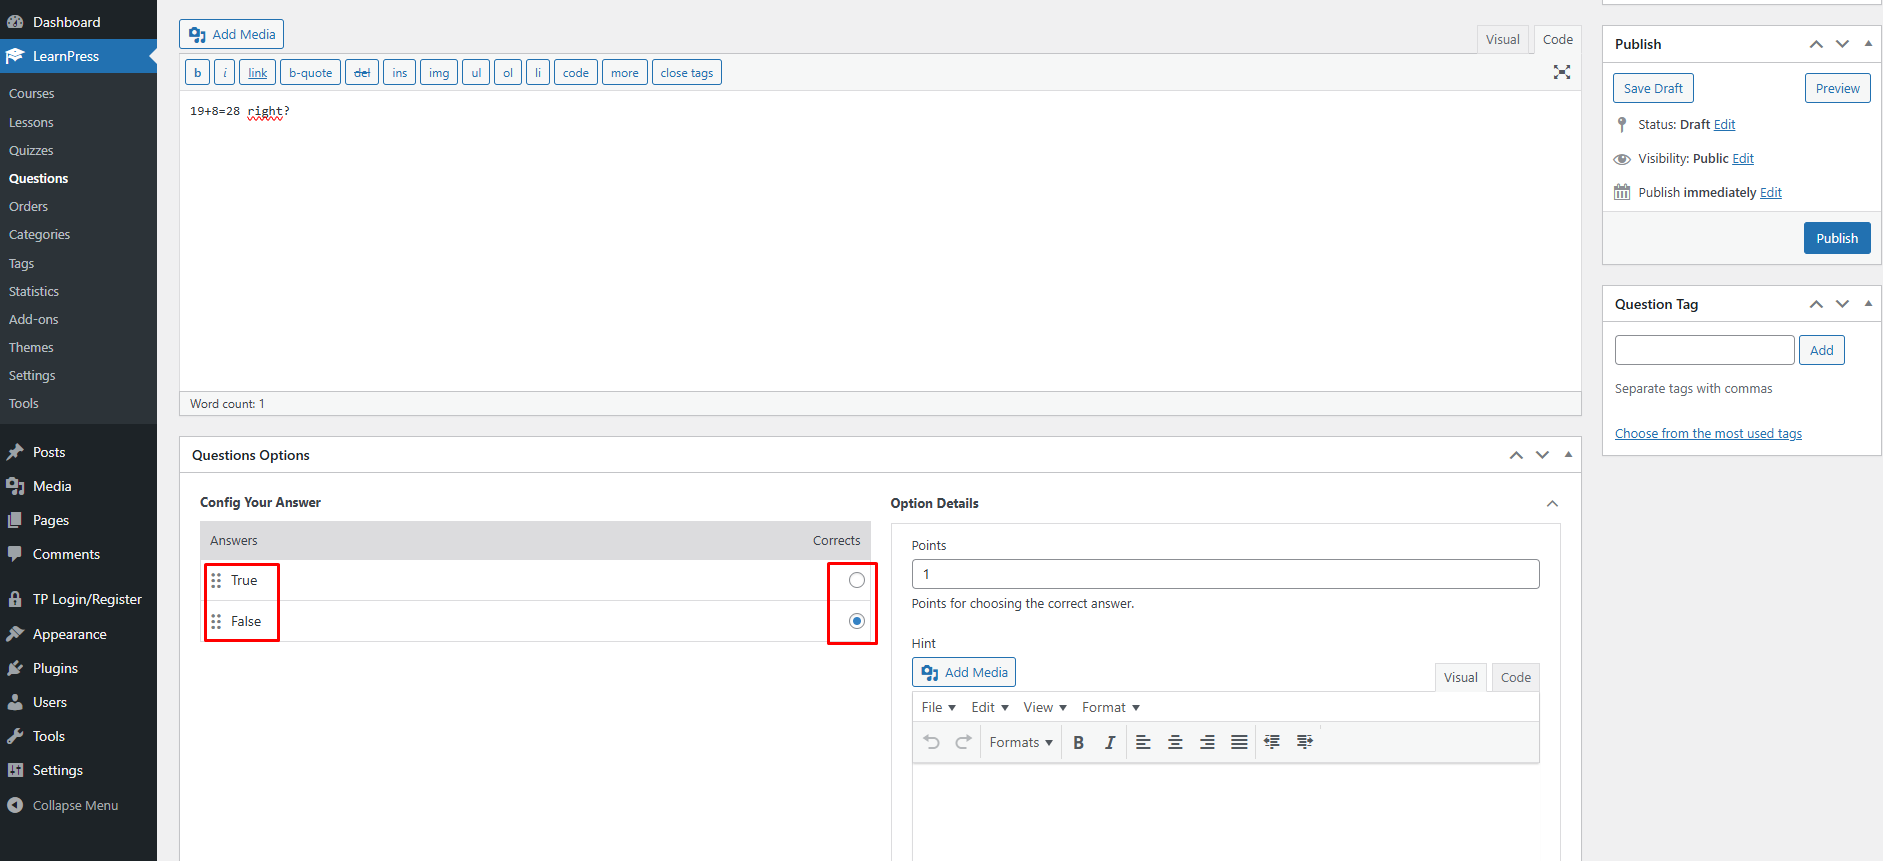1883x861 pixels.
Task: Open the File menu in hint editor
Action: coord(938,707)
